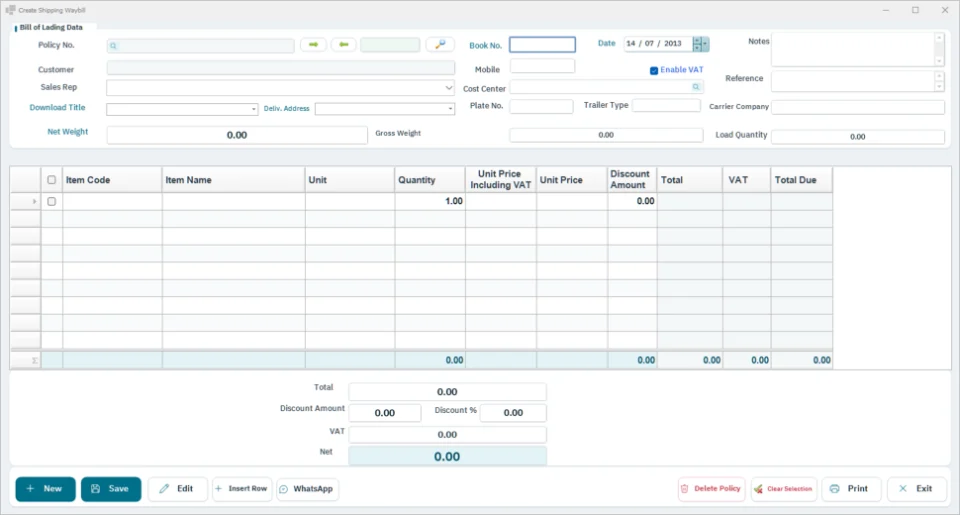Open the Download Title dropdown
The height and width of the screenshot is (515, 960).
253,110
